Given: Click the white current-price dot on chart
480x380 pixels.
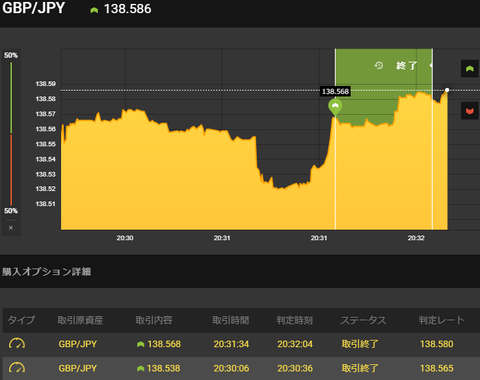Looking at the screenshot, I should (447, 90).
